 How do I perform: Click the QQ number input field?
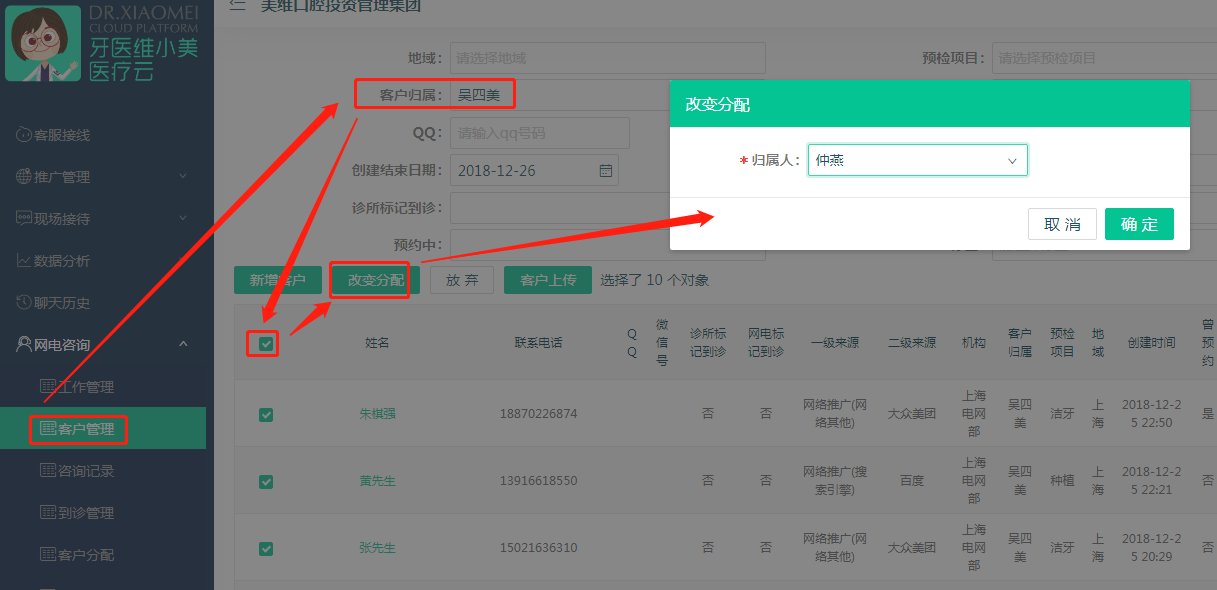(540, 133)
